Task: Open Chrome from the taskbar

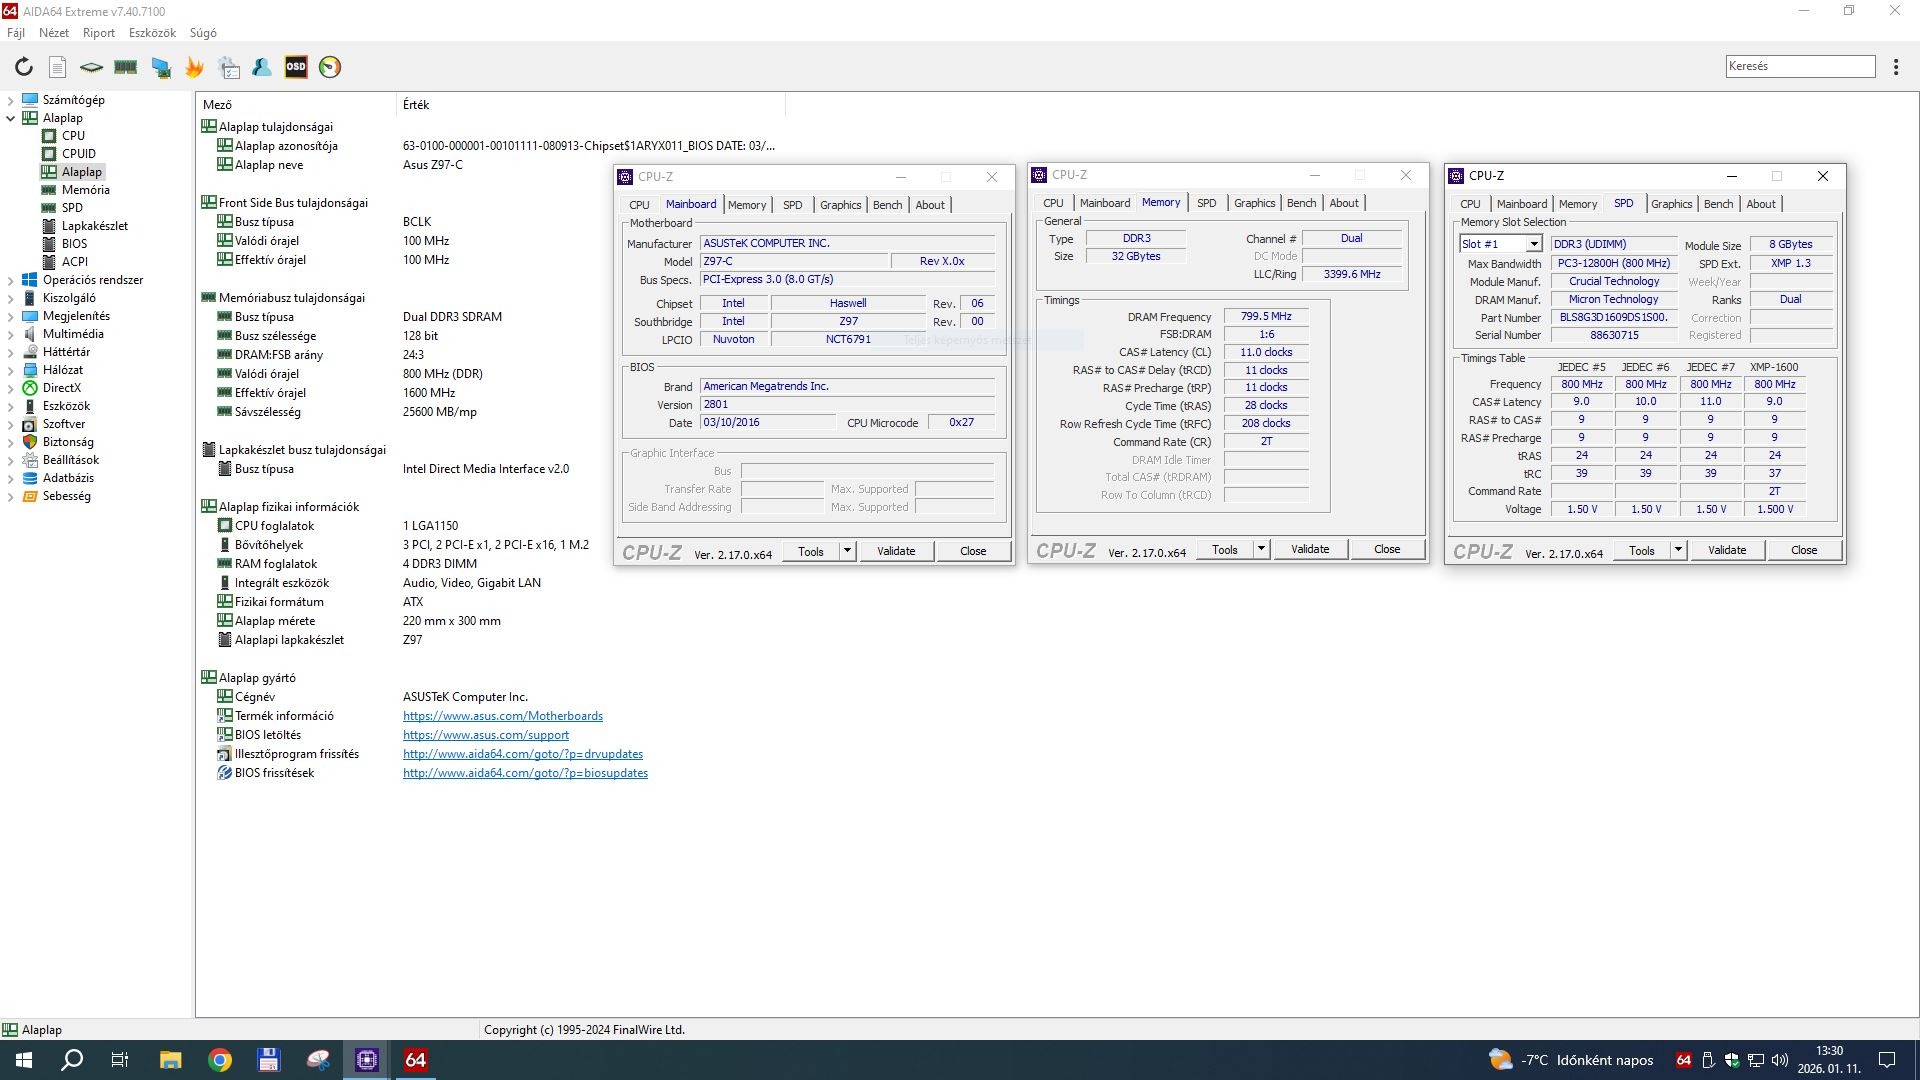Action: 220,1060
